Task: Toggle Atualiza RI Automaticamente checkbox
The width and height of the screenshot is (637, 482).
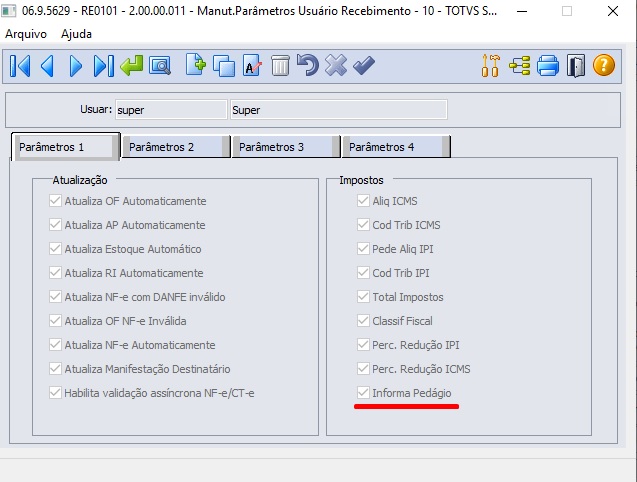Action: click(x=55, y=273)
